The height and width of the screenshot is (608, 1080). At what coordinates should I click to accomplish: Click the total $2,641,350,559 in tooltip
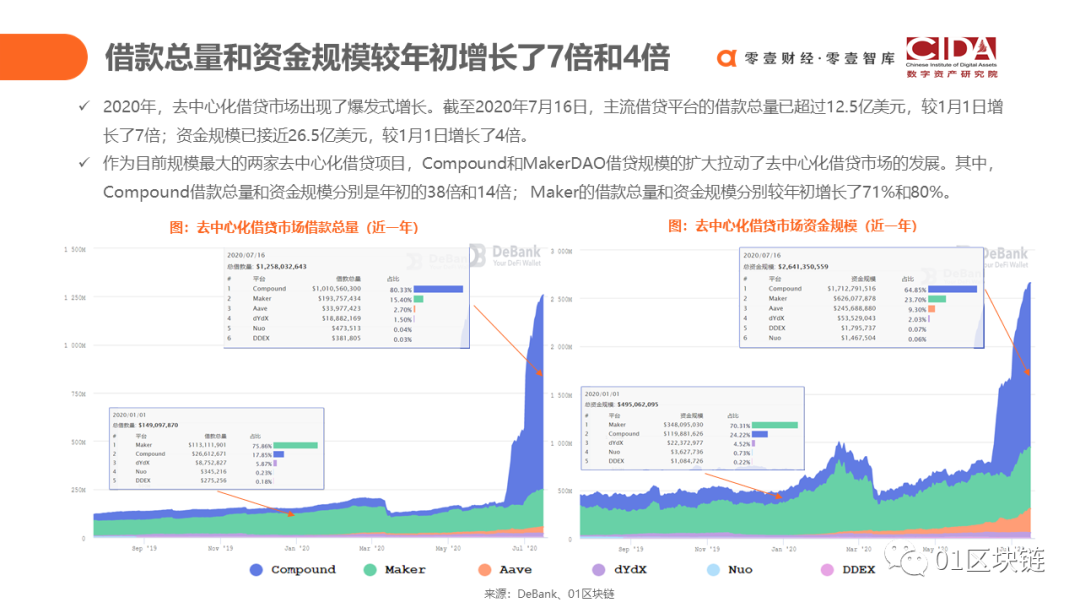(803, 266)
